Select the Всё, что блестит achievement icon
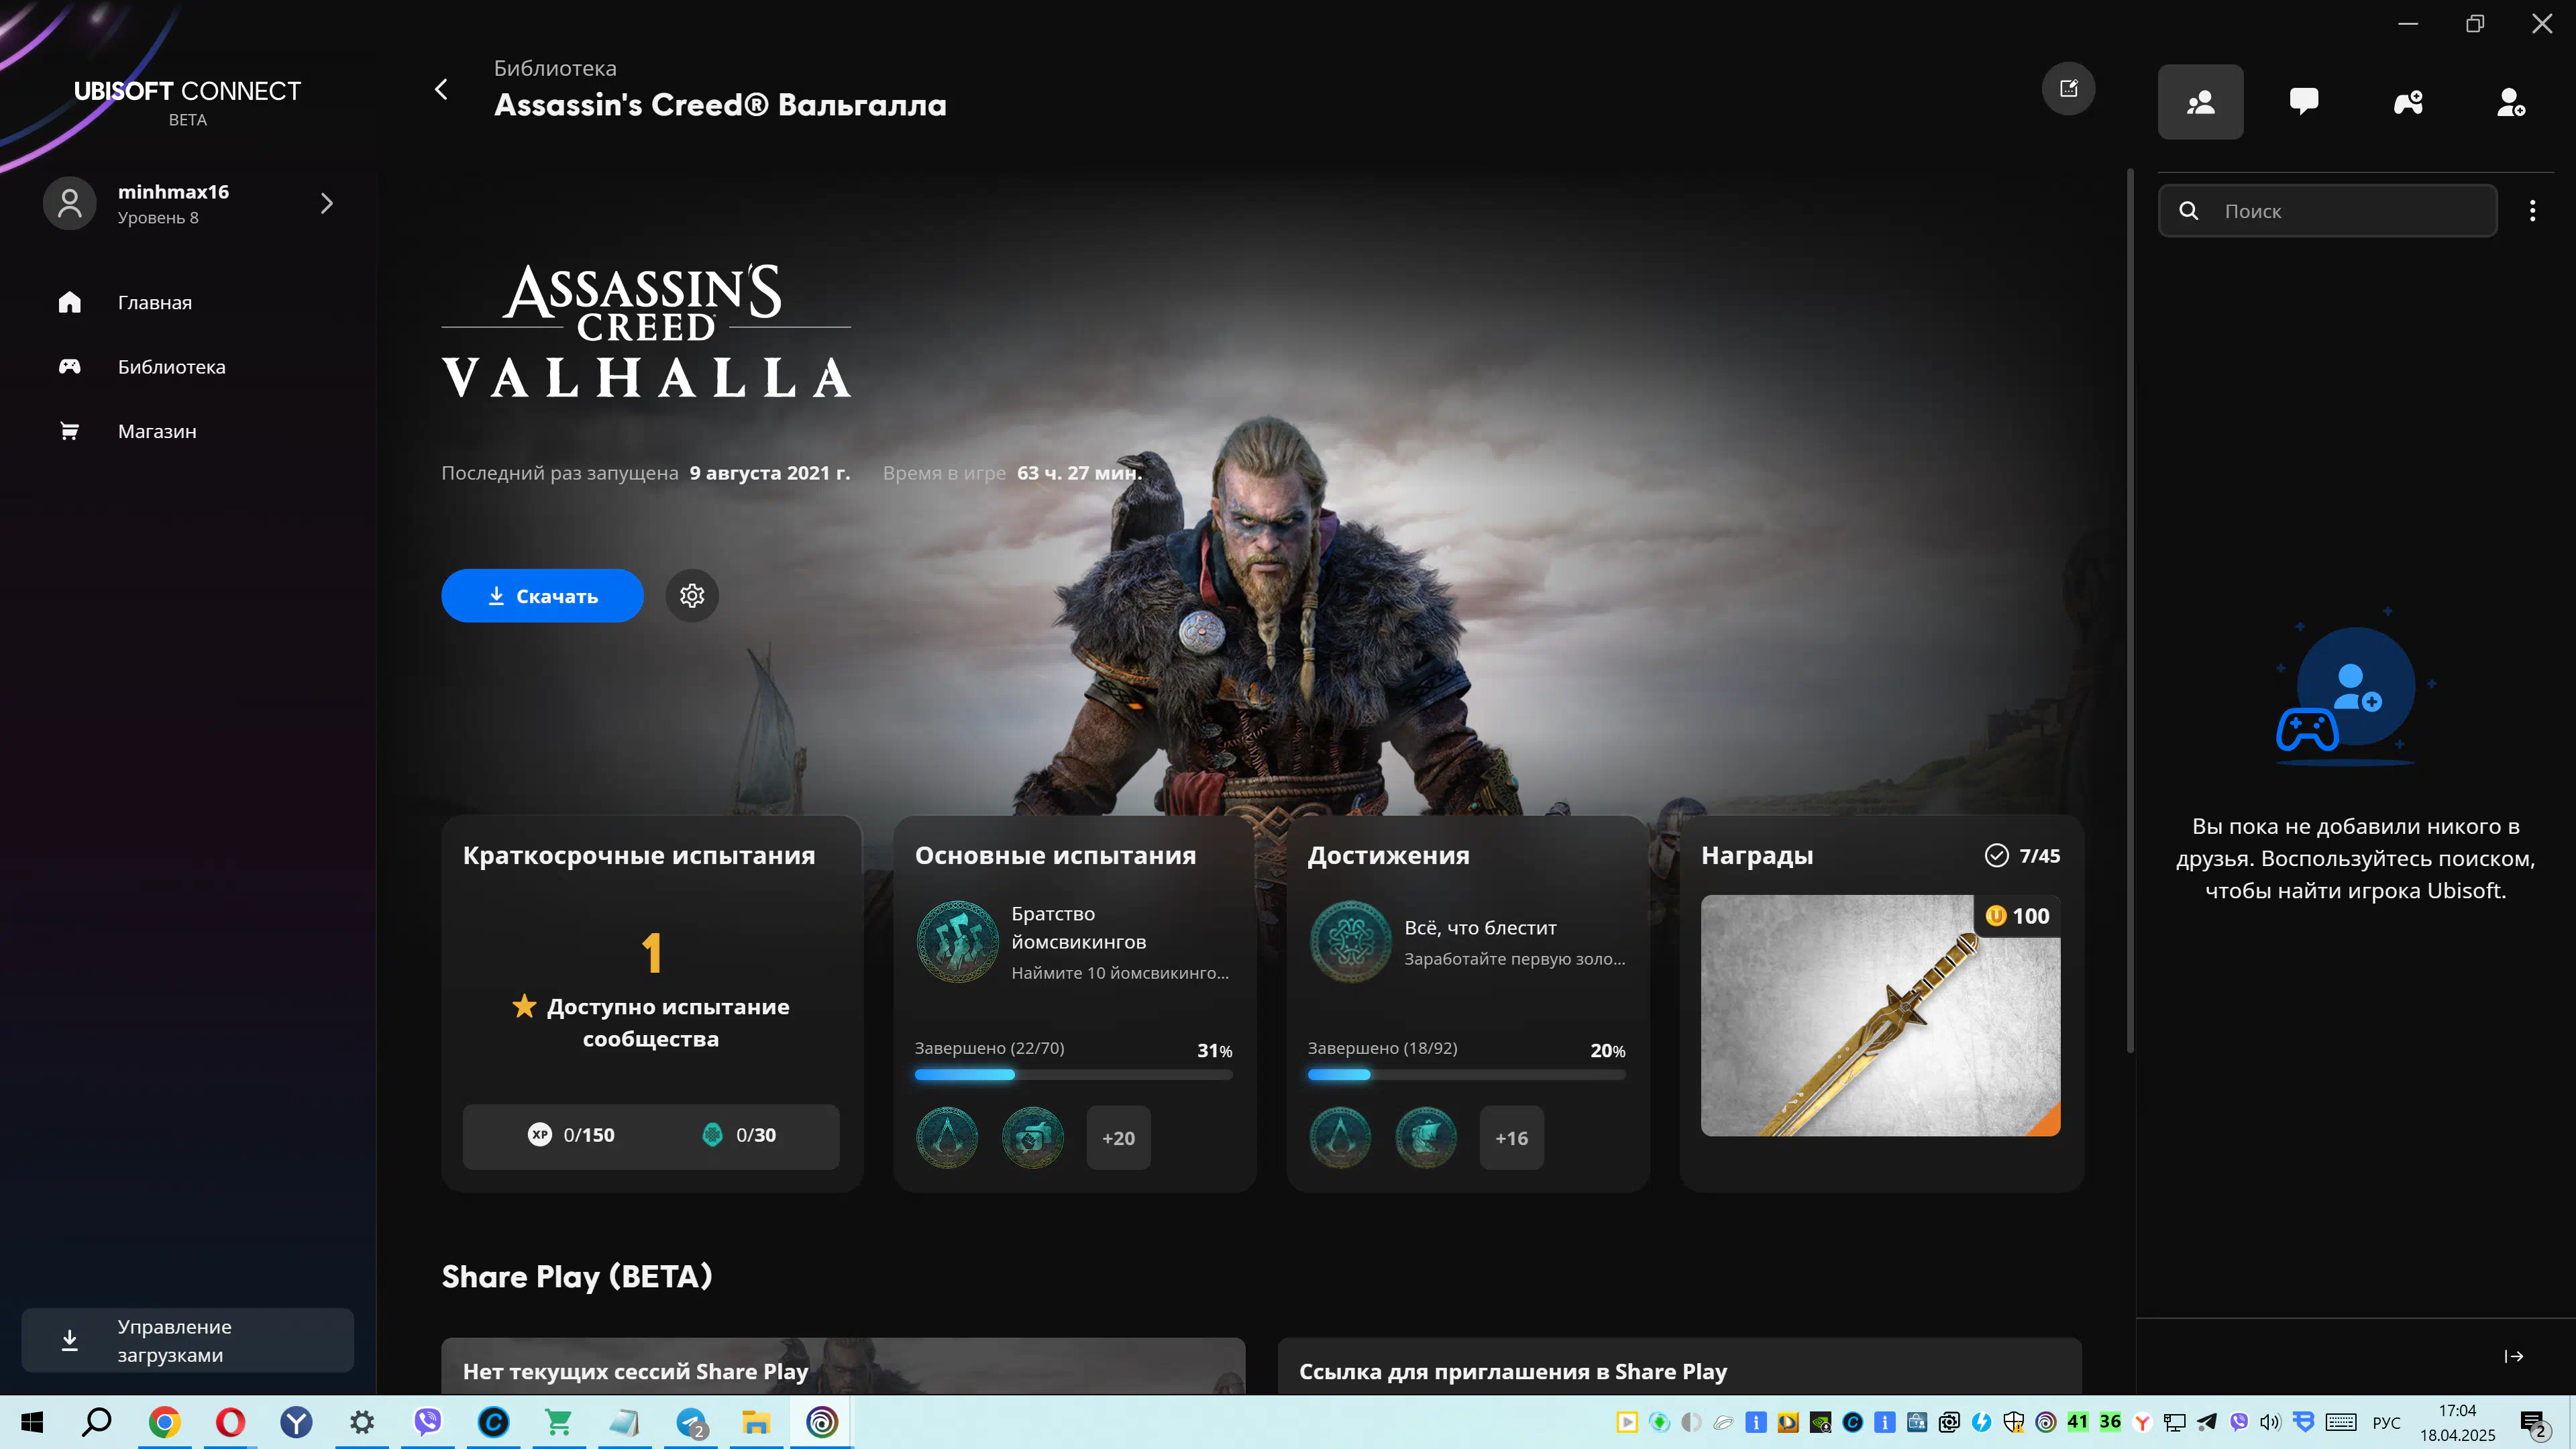This screenshot has width=2576, height=1449. [1350, 941]
